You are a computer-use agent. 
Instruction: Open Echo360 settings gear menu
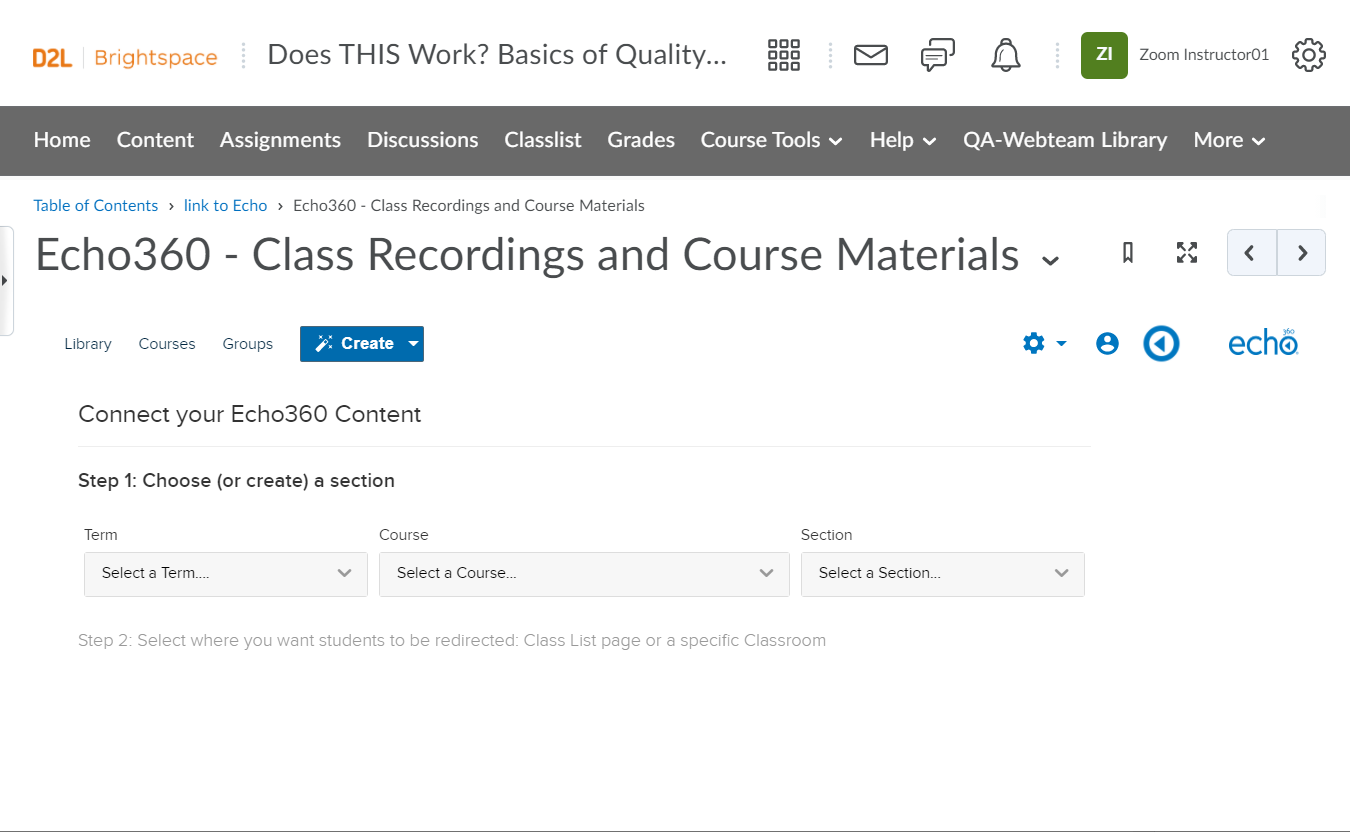click(x=1045, y=343)
